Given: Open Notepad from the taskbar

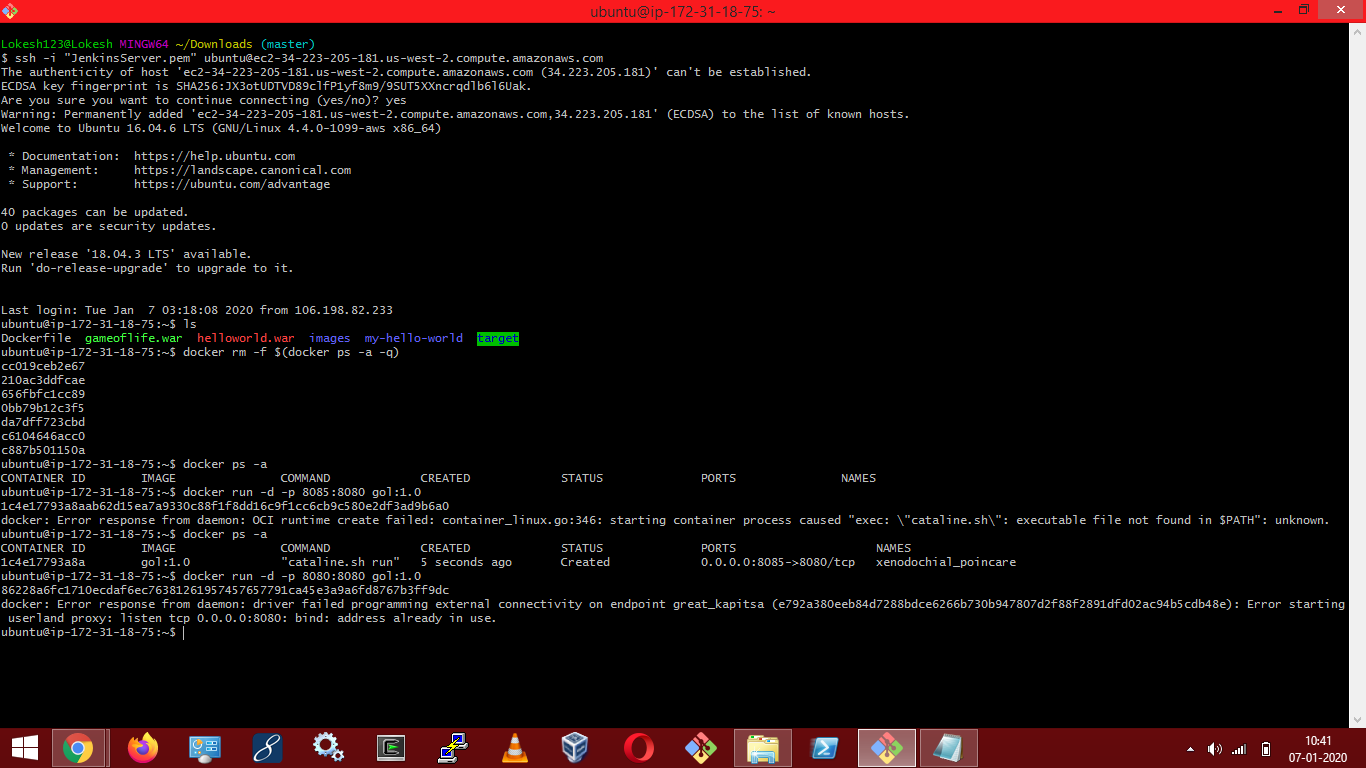Looking at the screenshot, I should point(947,747).
